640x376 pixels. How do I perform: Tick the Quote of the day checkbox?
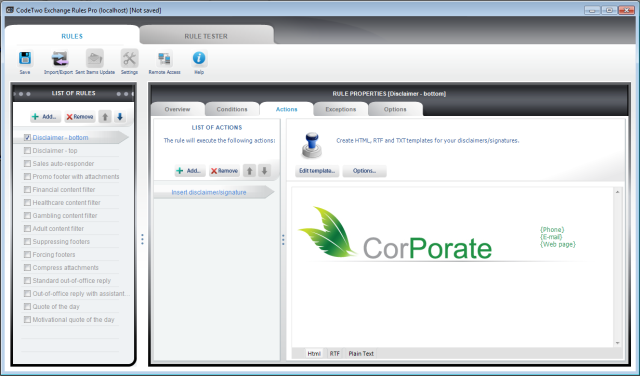click(x=27, y=307)
